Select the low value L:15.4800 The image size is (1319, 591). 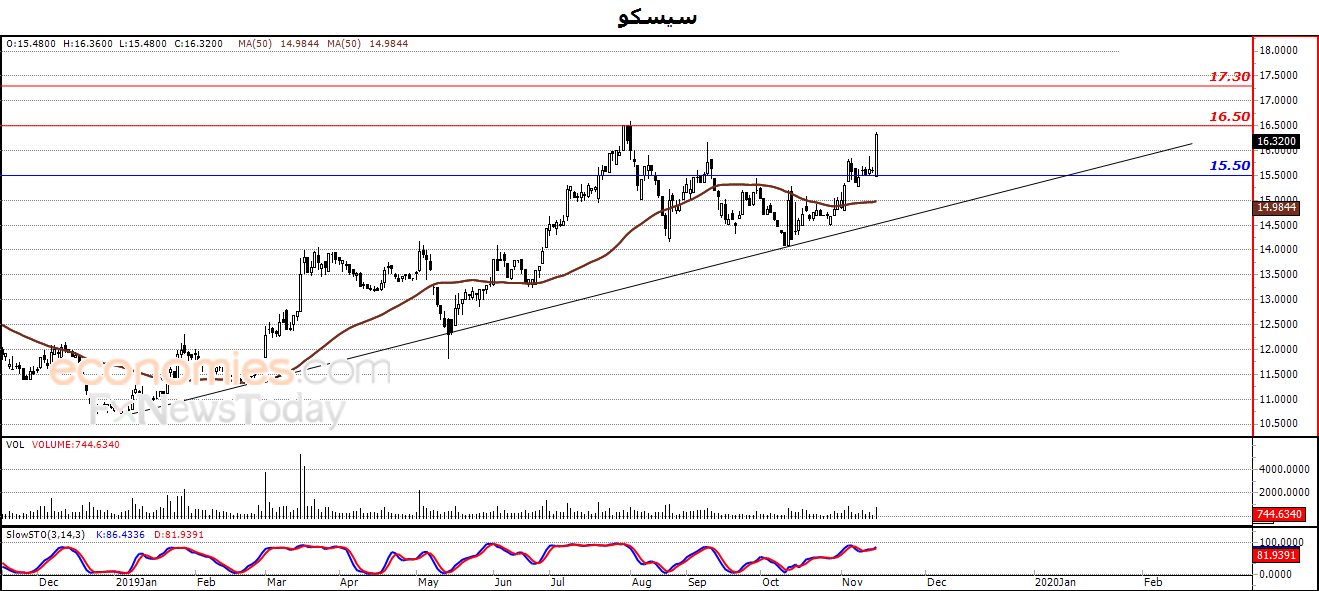tap(143, 44)
